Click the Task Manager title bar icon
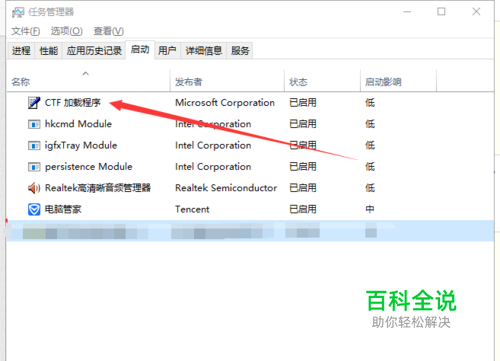Screen dimensions: 500x361 (x=18, y=13)
